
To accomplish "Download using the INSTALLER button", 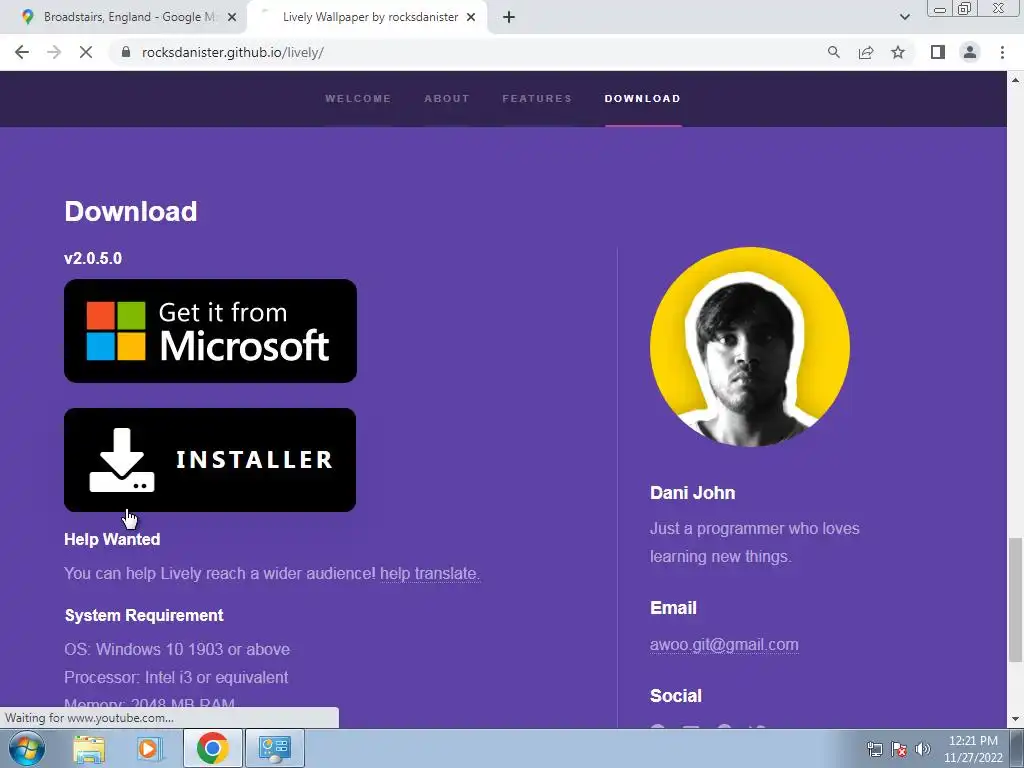I will point(210,460).
